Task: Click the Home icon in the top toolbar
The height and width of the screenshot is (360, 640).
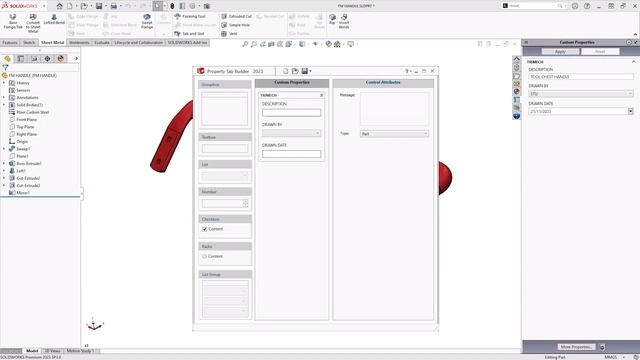Action: tap(60, 6)
